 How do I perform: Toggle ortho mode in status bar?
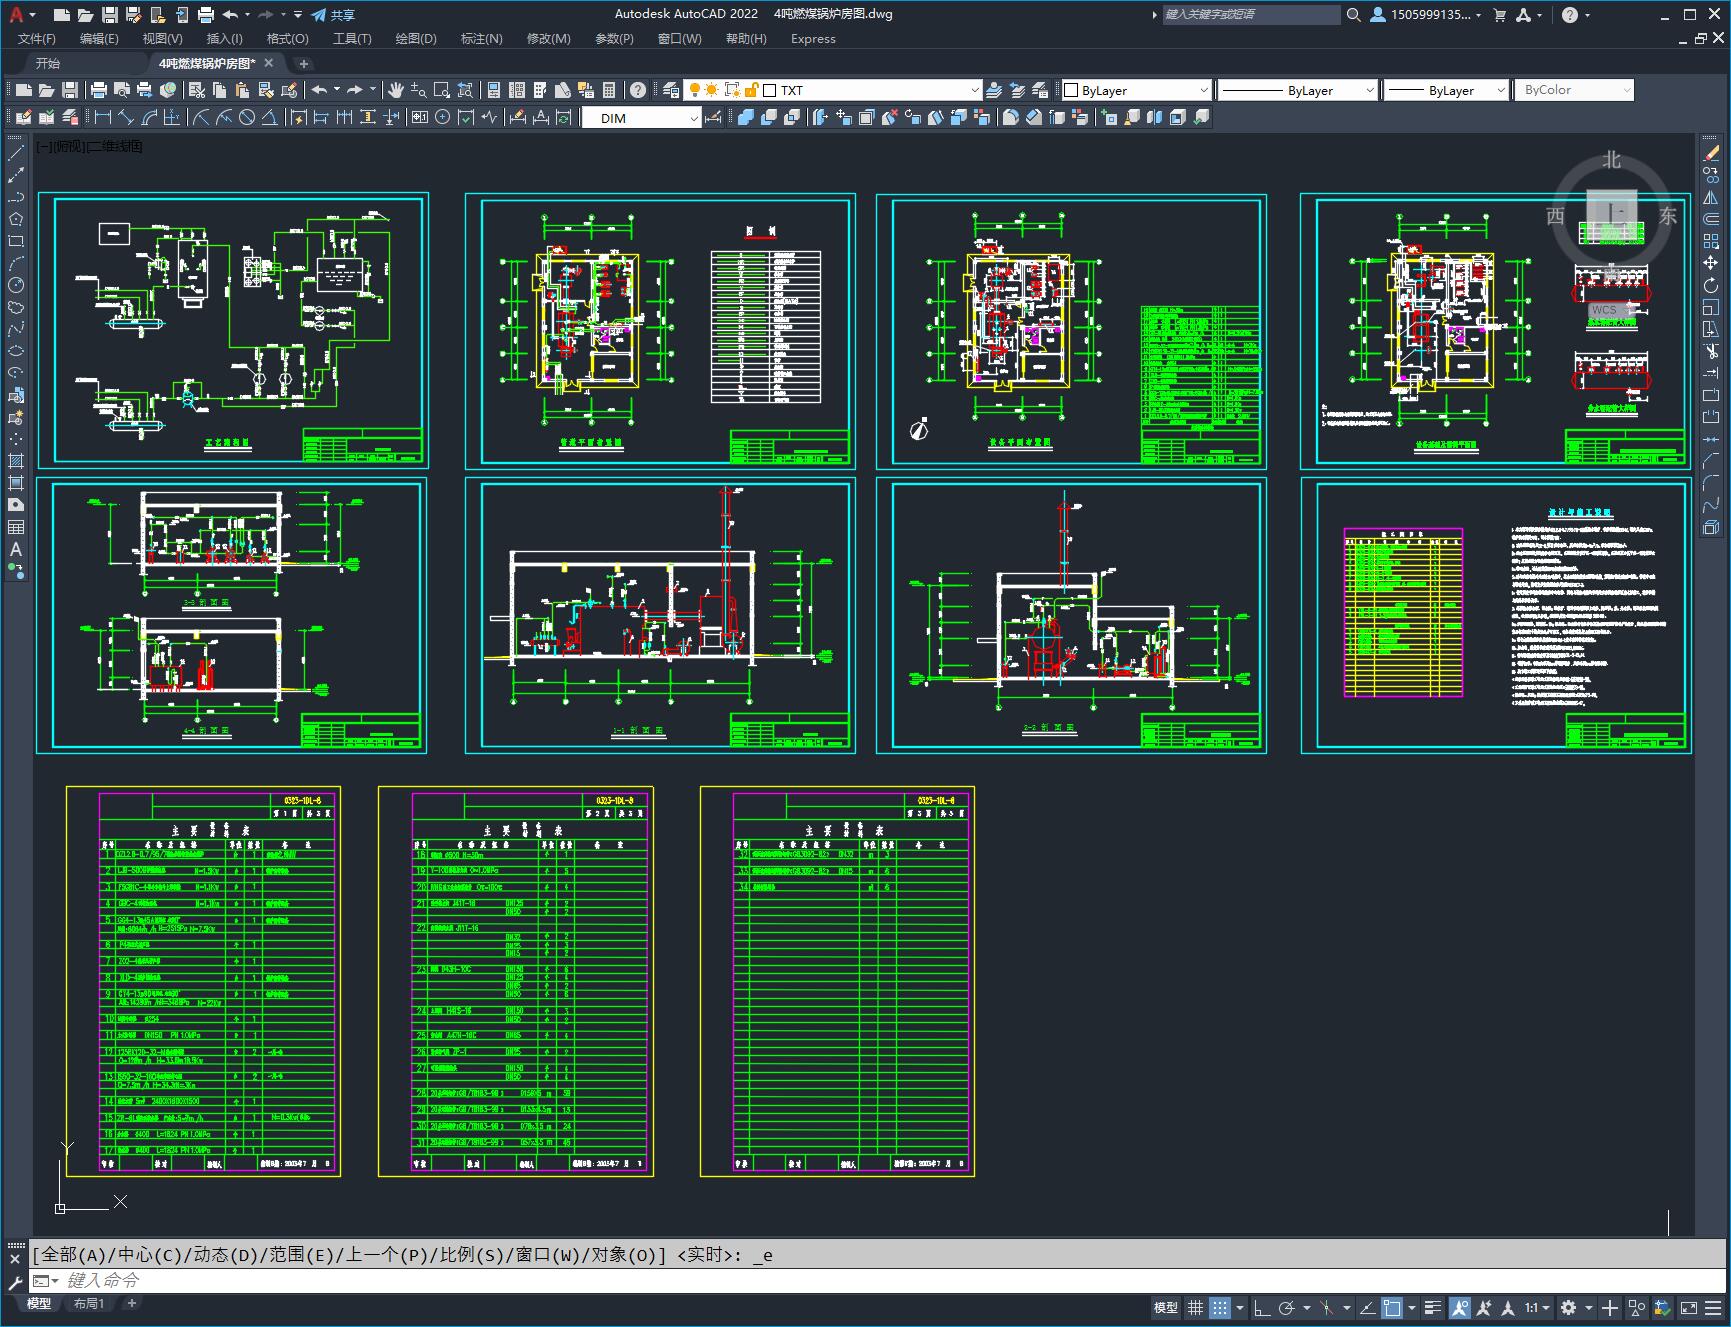[1262, 1307]
